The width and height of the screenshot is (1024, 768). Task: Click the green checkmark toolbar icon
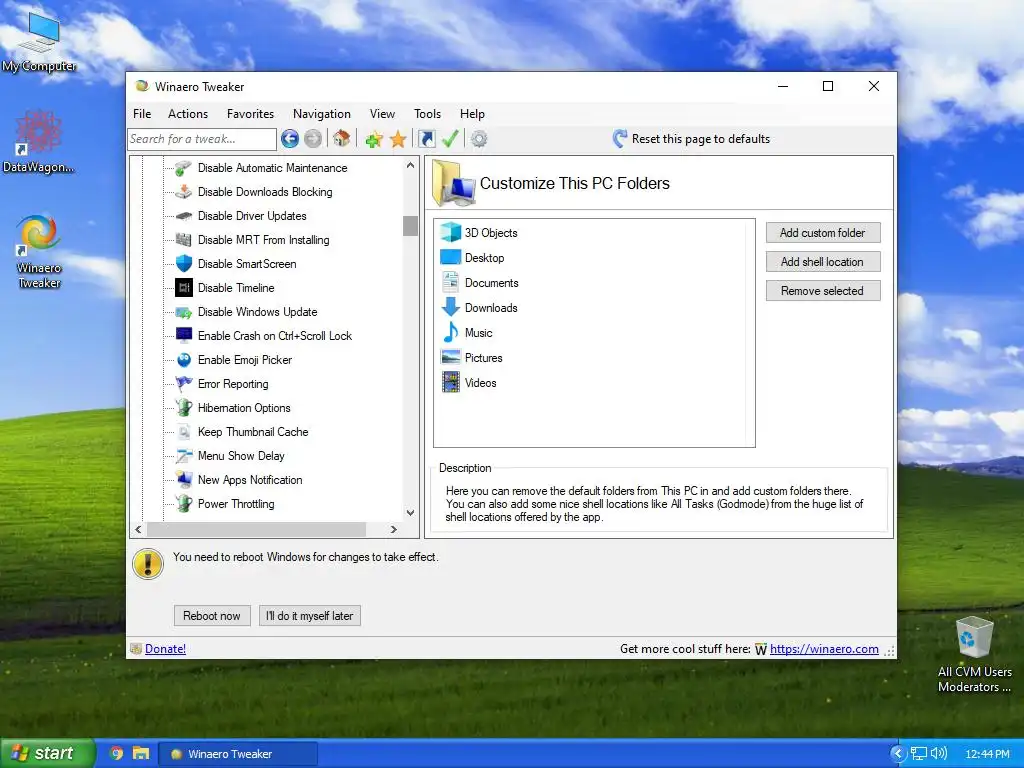coord(450,138)
